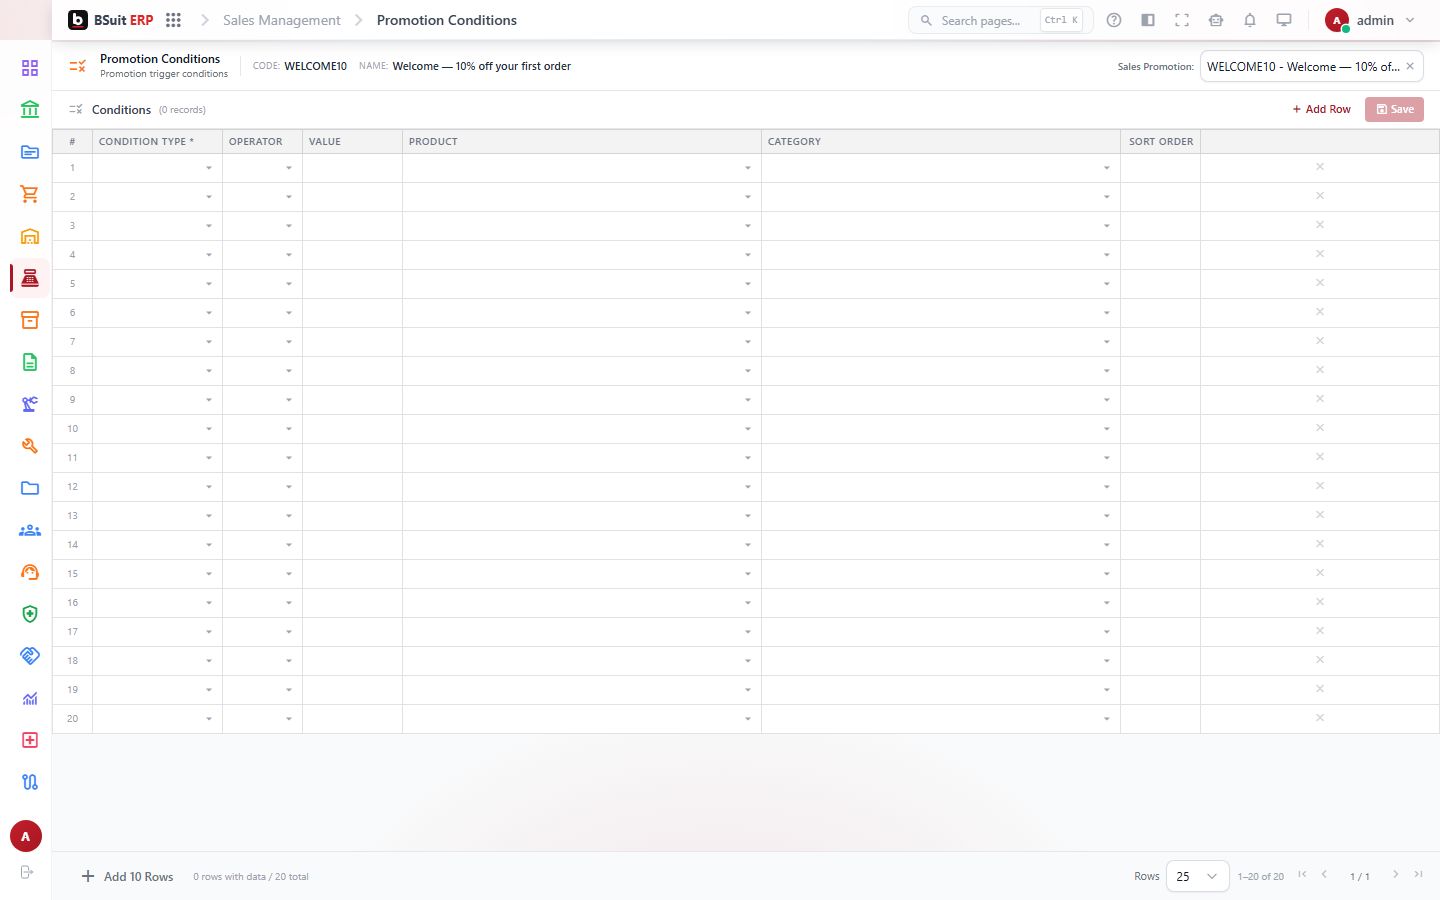This screenshot has height=900, width=1440.
Task: Open the archive box inventory sidebar icon
Action: pos(30,320)
